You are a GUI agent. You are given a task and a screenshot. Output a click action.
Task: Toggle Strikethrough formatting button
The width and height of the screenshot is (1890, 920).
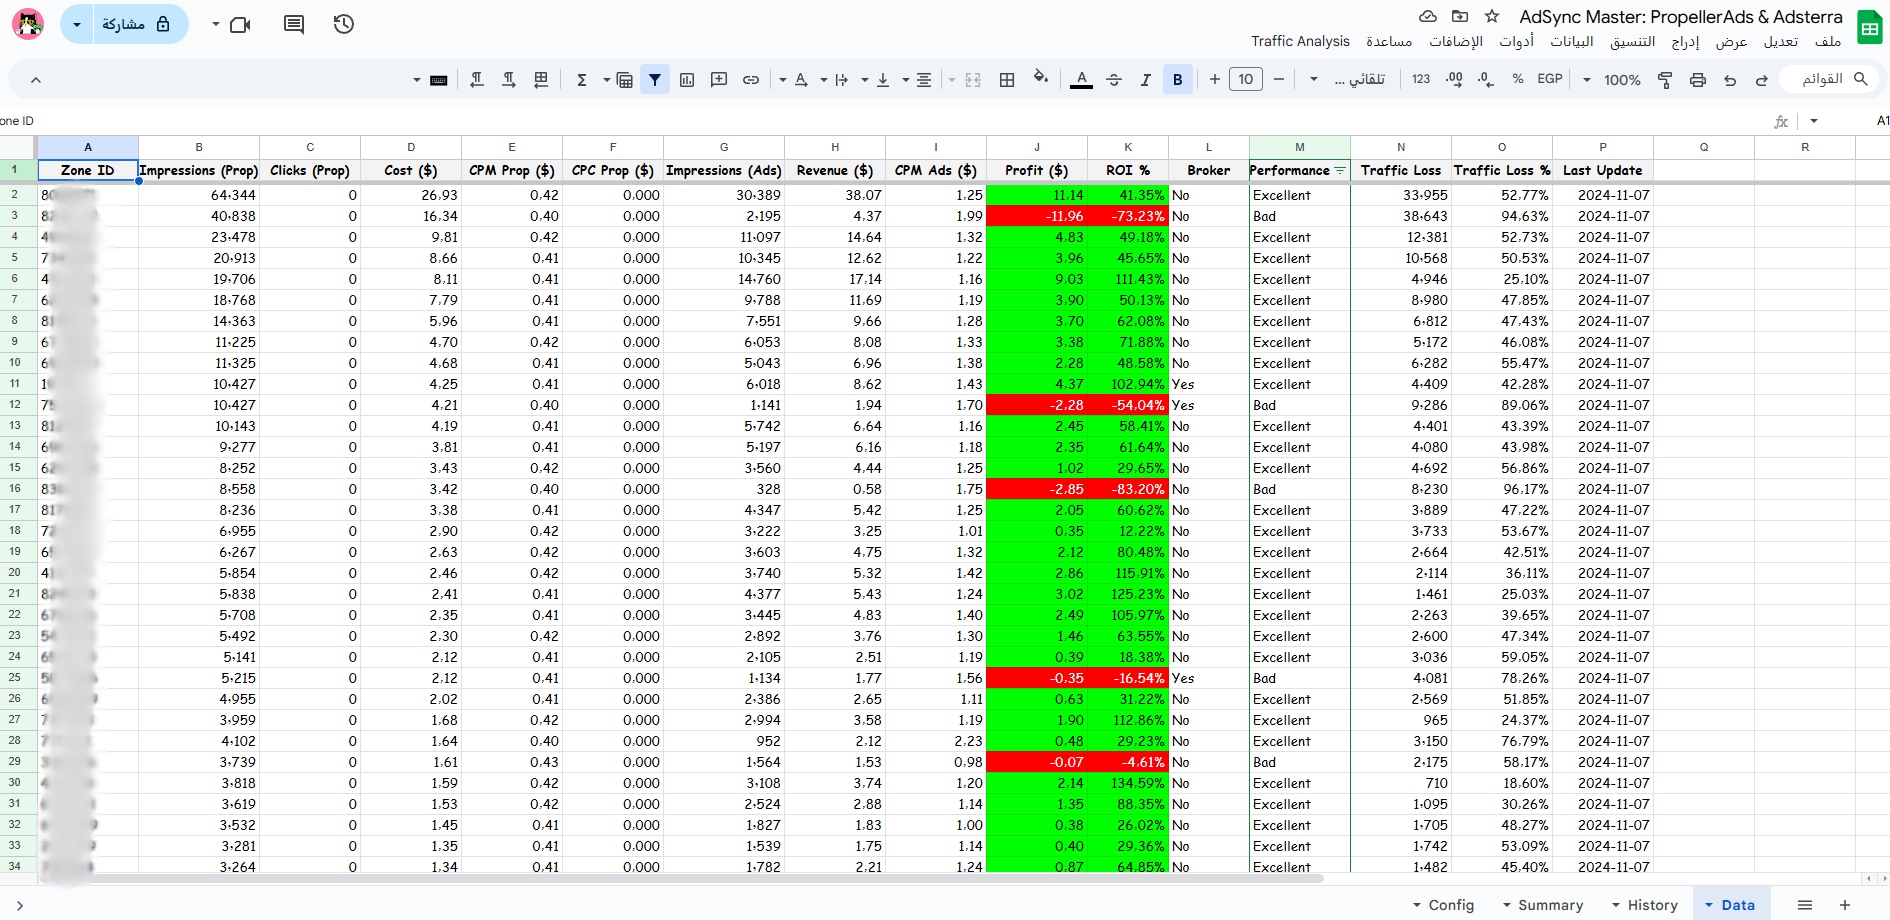click(1114, 80)
